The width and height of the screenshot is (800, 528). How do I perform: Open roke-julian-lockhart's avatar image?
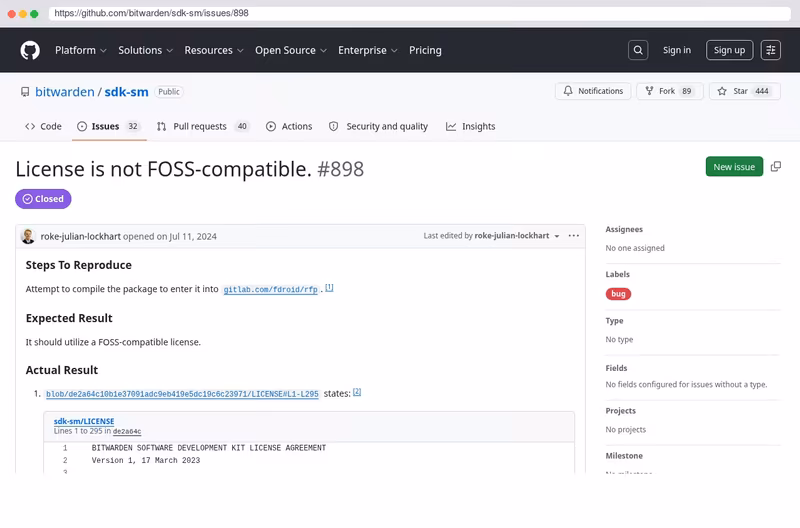point(28,236)
